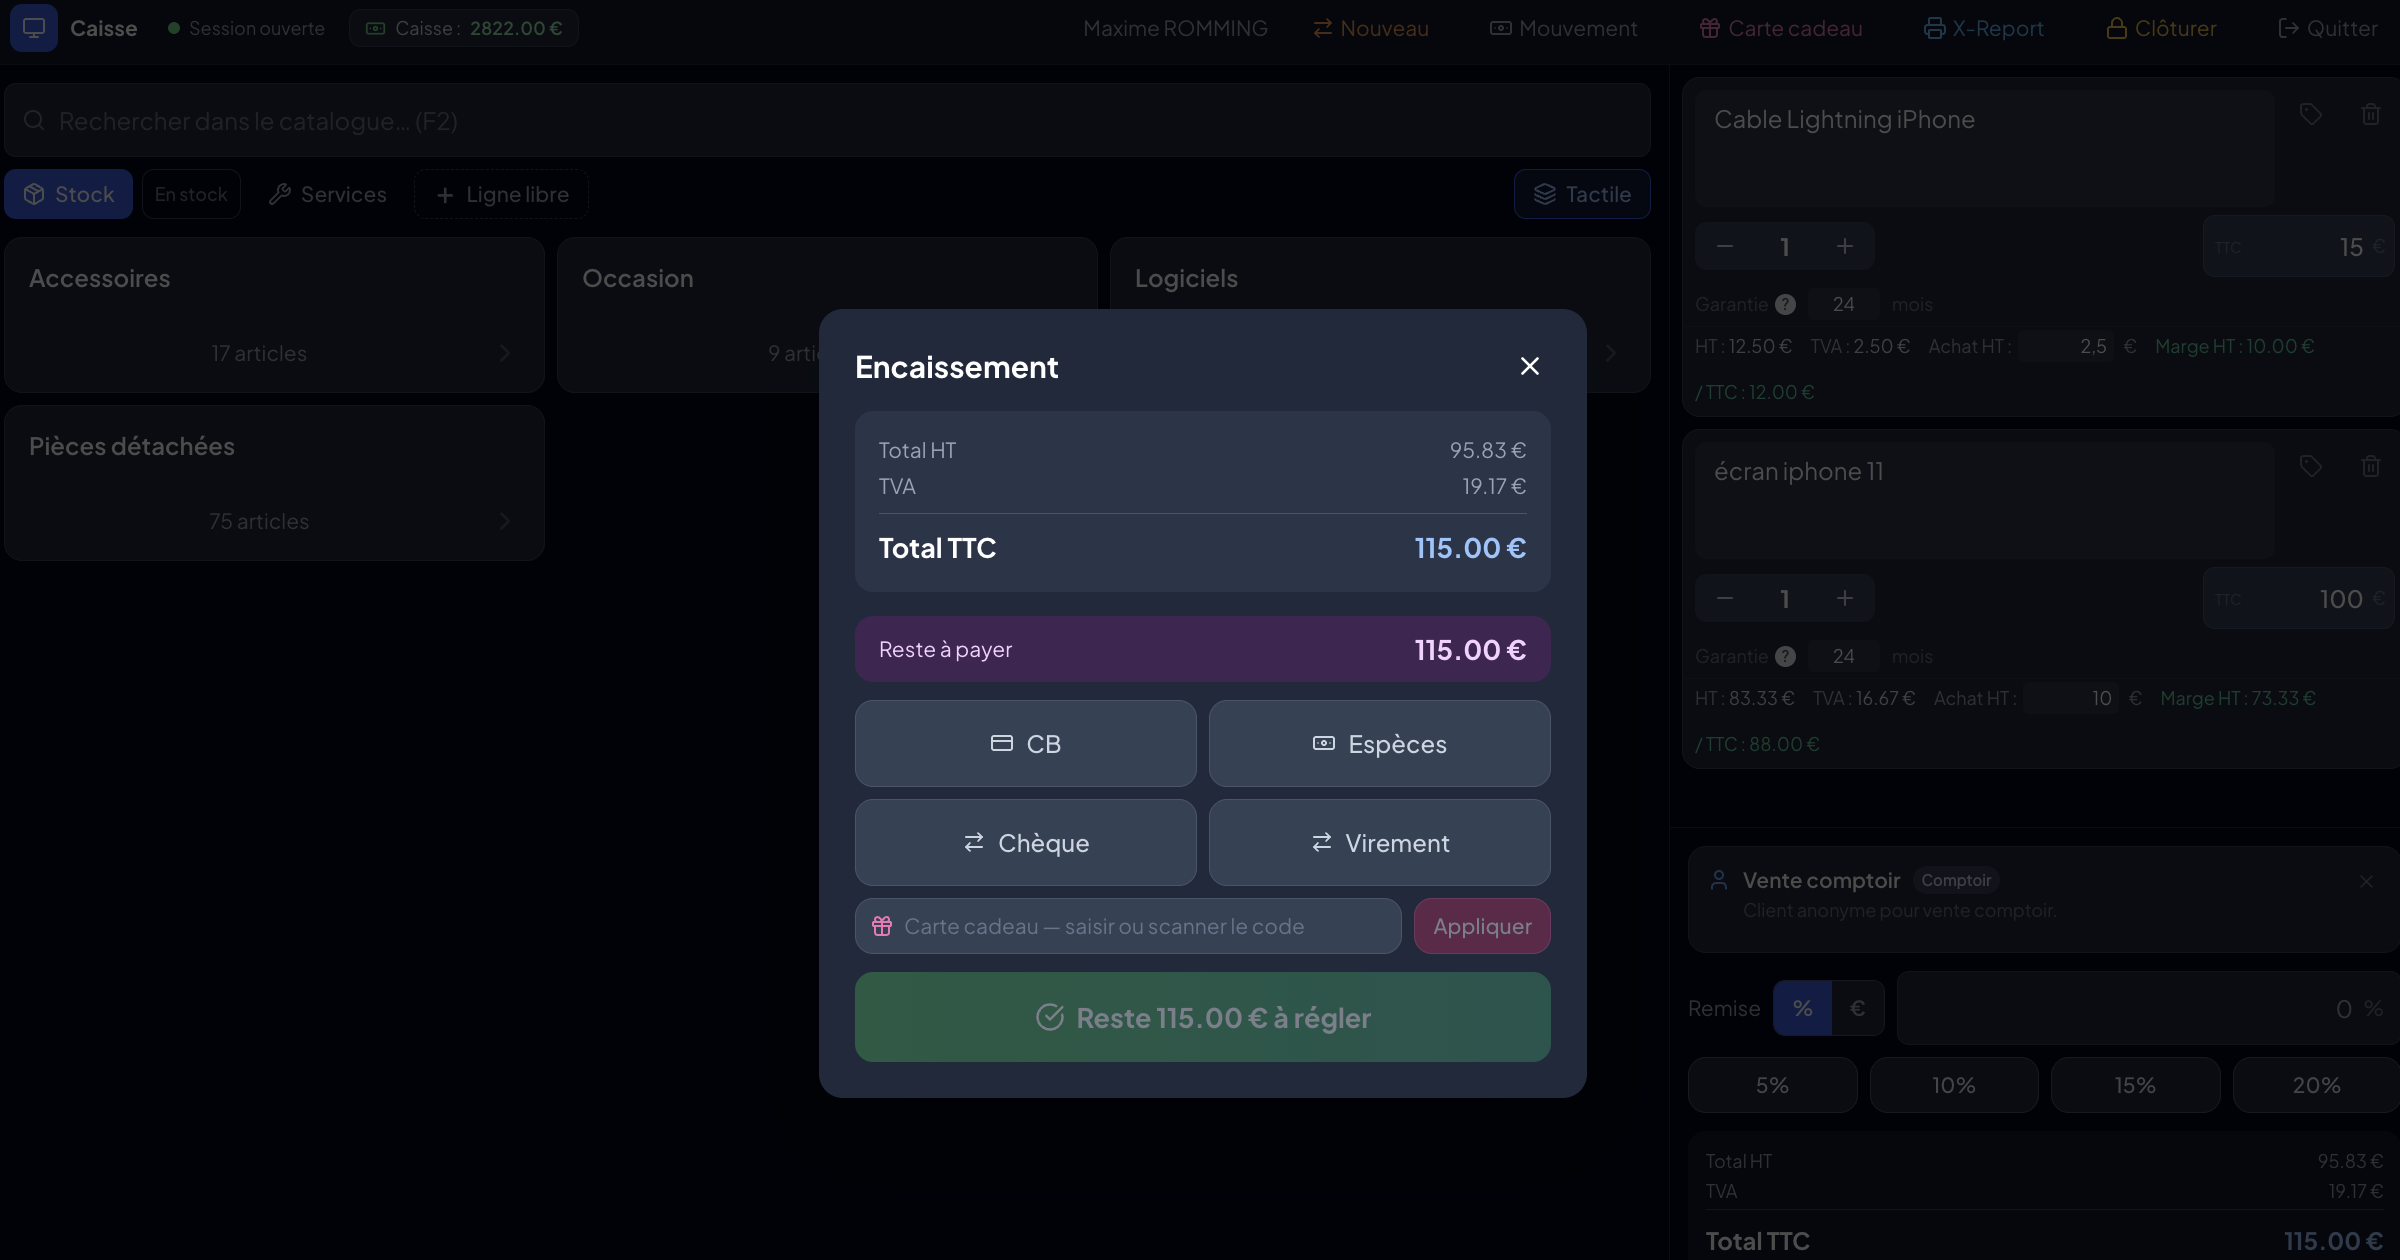Delete the Cable Lightning iPhone line
Image resolution: width=2400 pixels, height=1260 pixels.
coord(2370,114)
